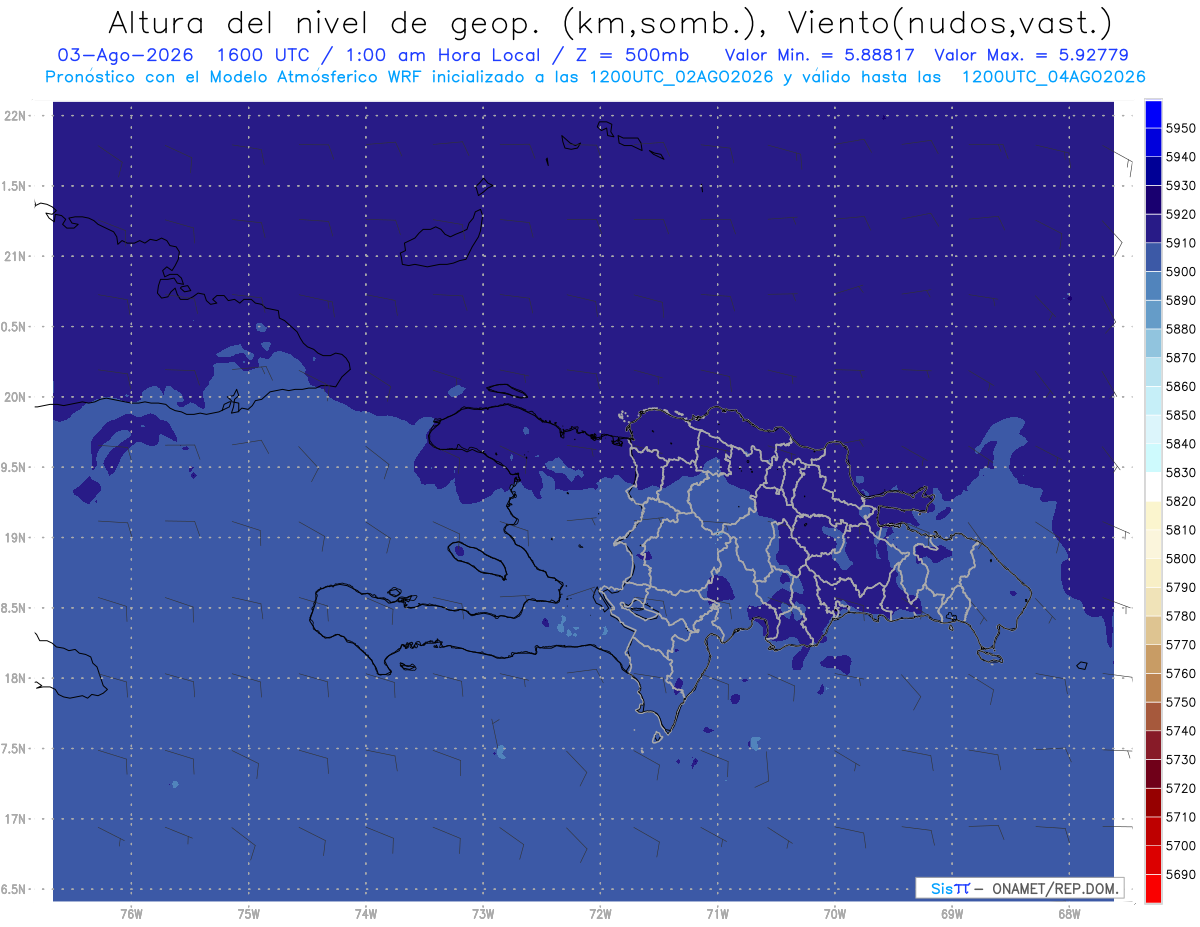1200x927 pixels.
Task: Click the legend swatch between 5920 and 5910
Action: click(x=1153, y=229)
